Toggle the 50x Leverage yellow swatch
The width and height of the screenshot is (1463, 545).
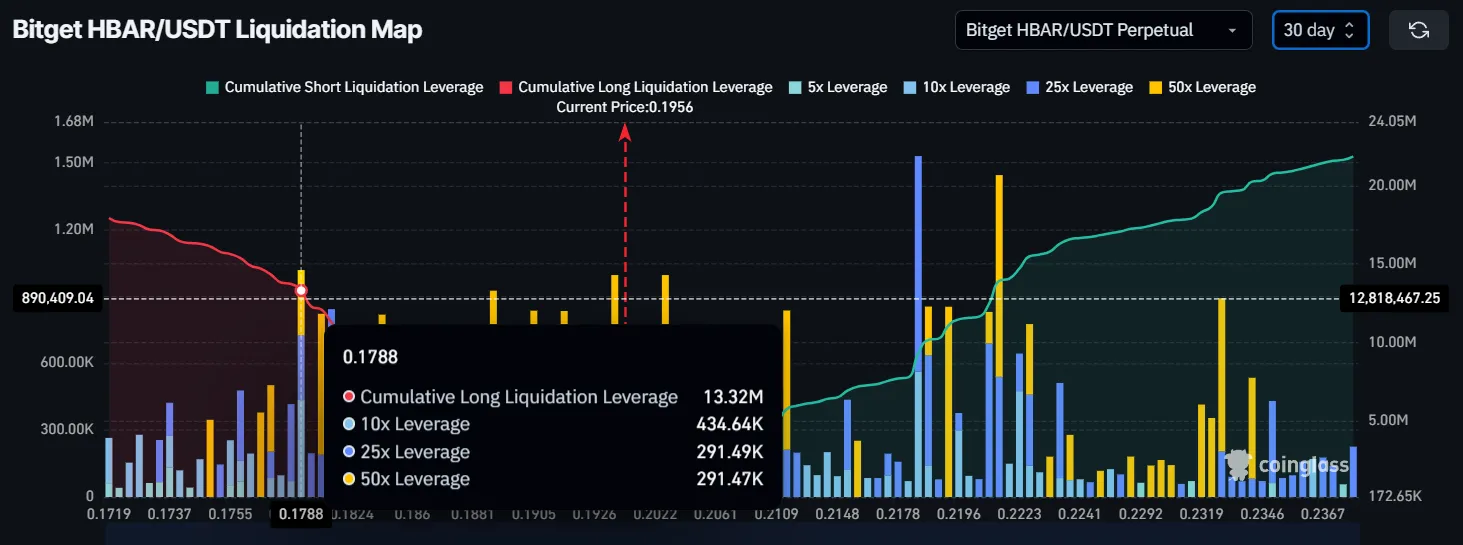pos(1157,87)
